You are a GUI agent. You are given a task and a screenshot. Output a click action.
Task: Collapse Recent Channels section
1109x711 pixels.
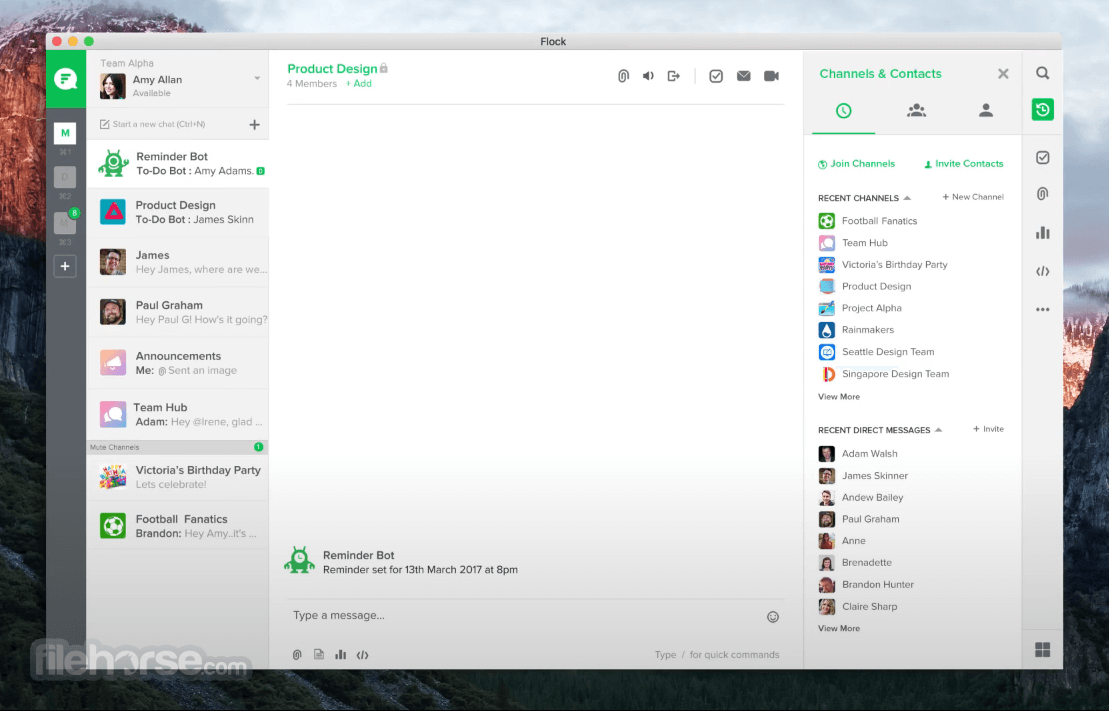tap(907, 198)
